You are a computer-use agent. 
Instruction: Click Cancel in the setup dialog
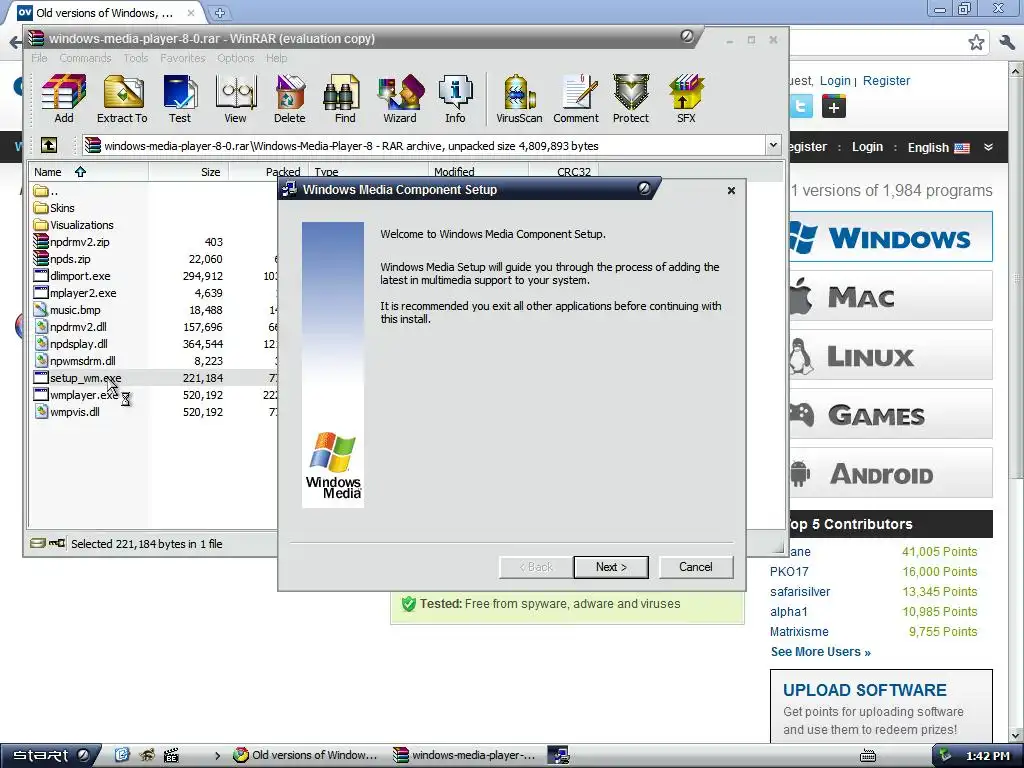tap(696, 567)
